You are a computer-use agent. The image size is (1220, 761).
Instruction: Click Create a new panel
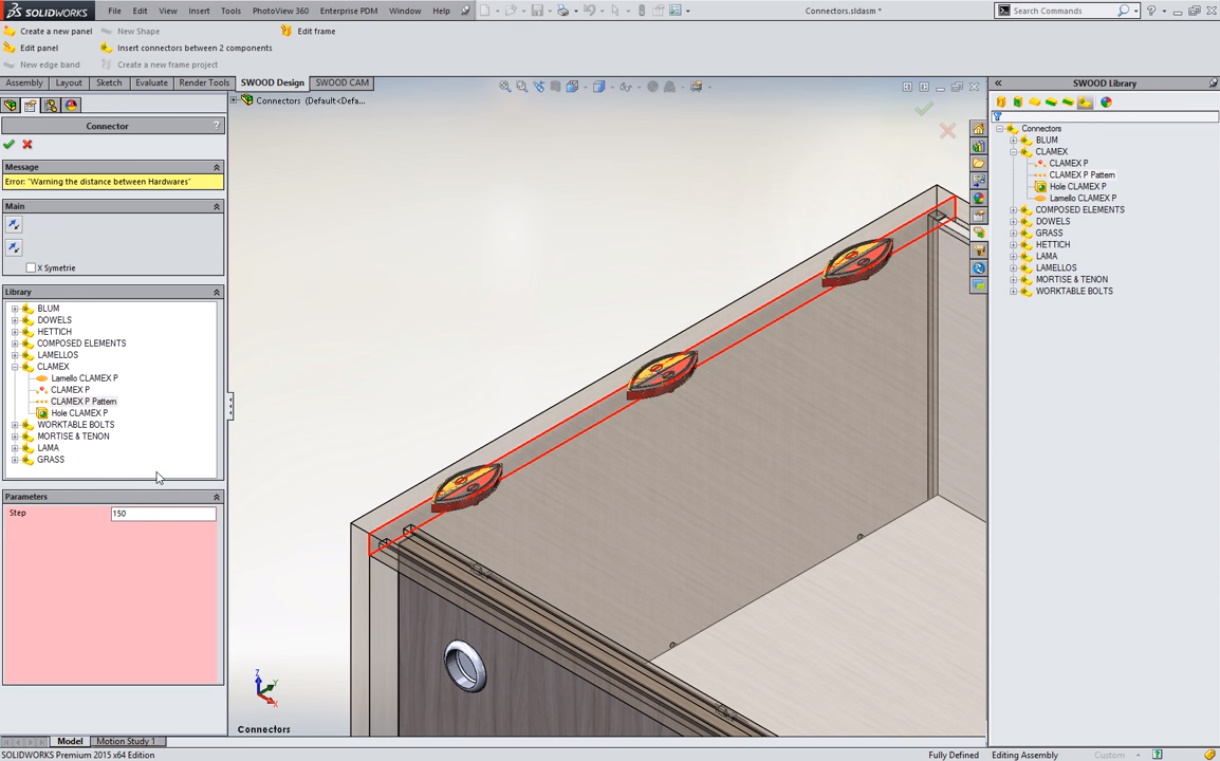point(55,31)
